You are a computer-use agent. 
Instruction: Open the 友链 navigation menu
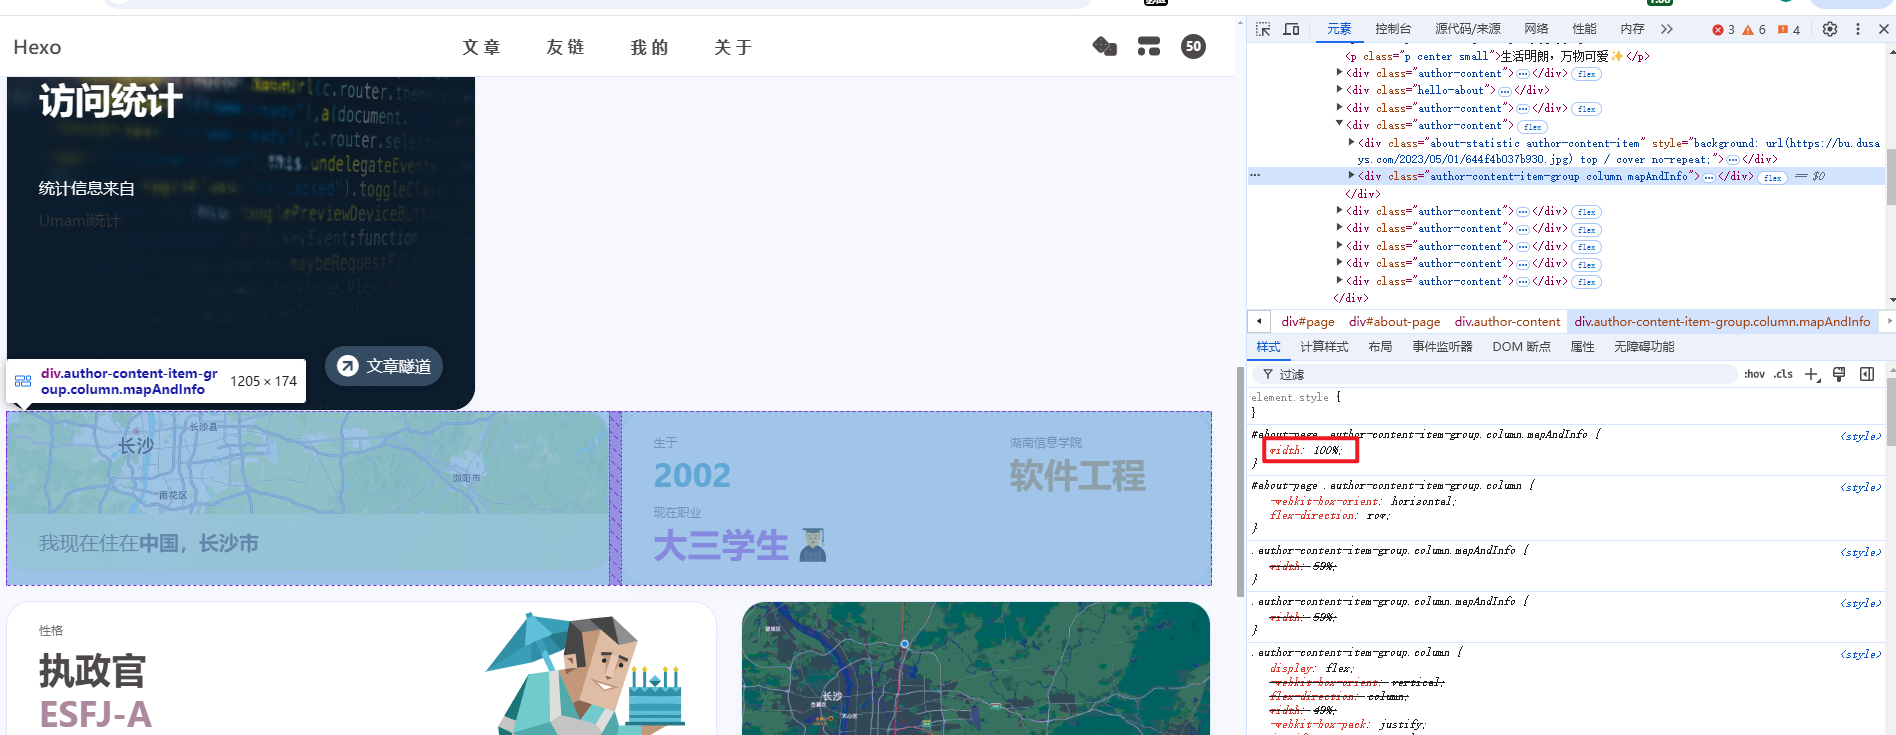pos(565,47)
